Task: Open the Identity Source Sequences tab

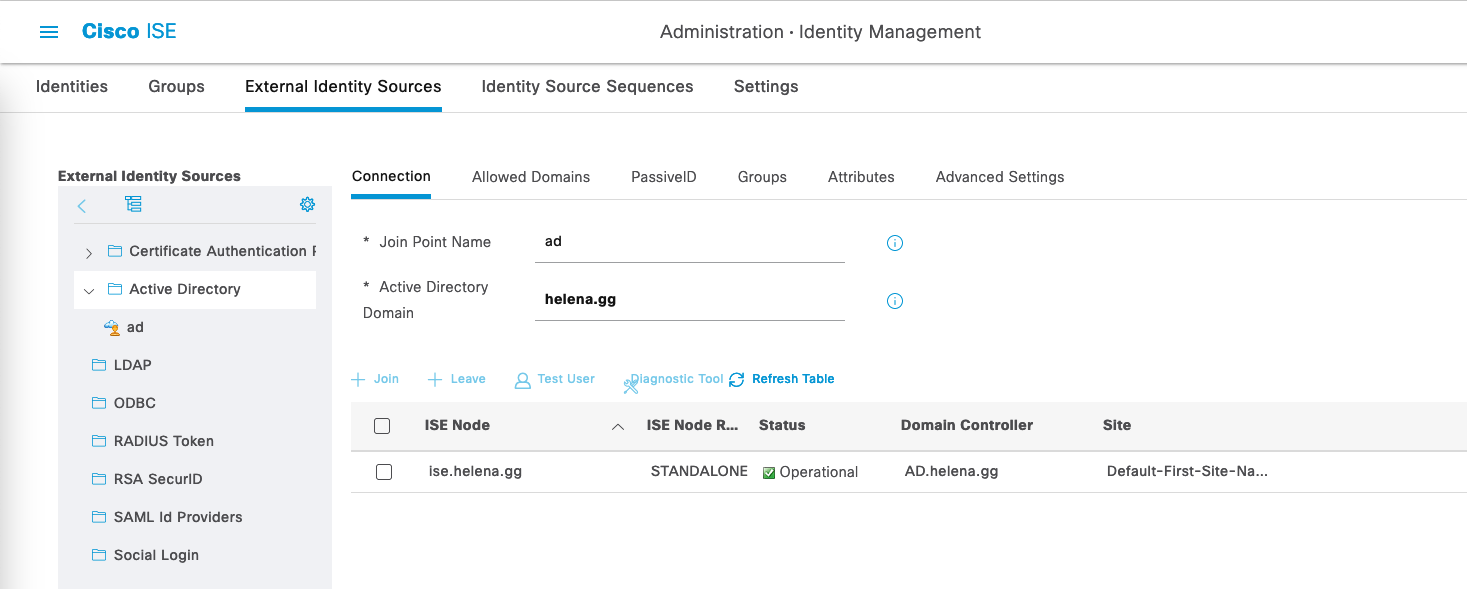Action: [x=587, y=86]
